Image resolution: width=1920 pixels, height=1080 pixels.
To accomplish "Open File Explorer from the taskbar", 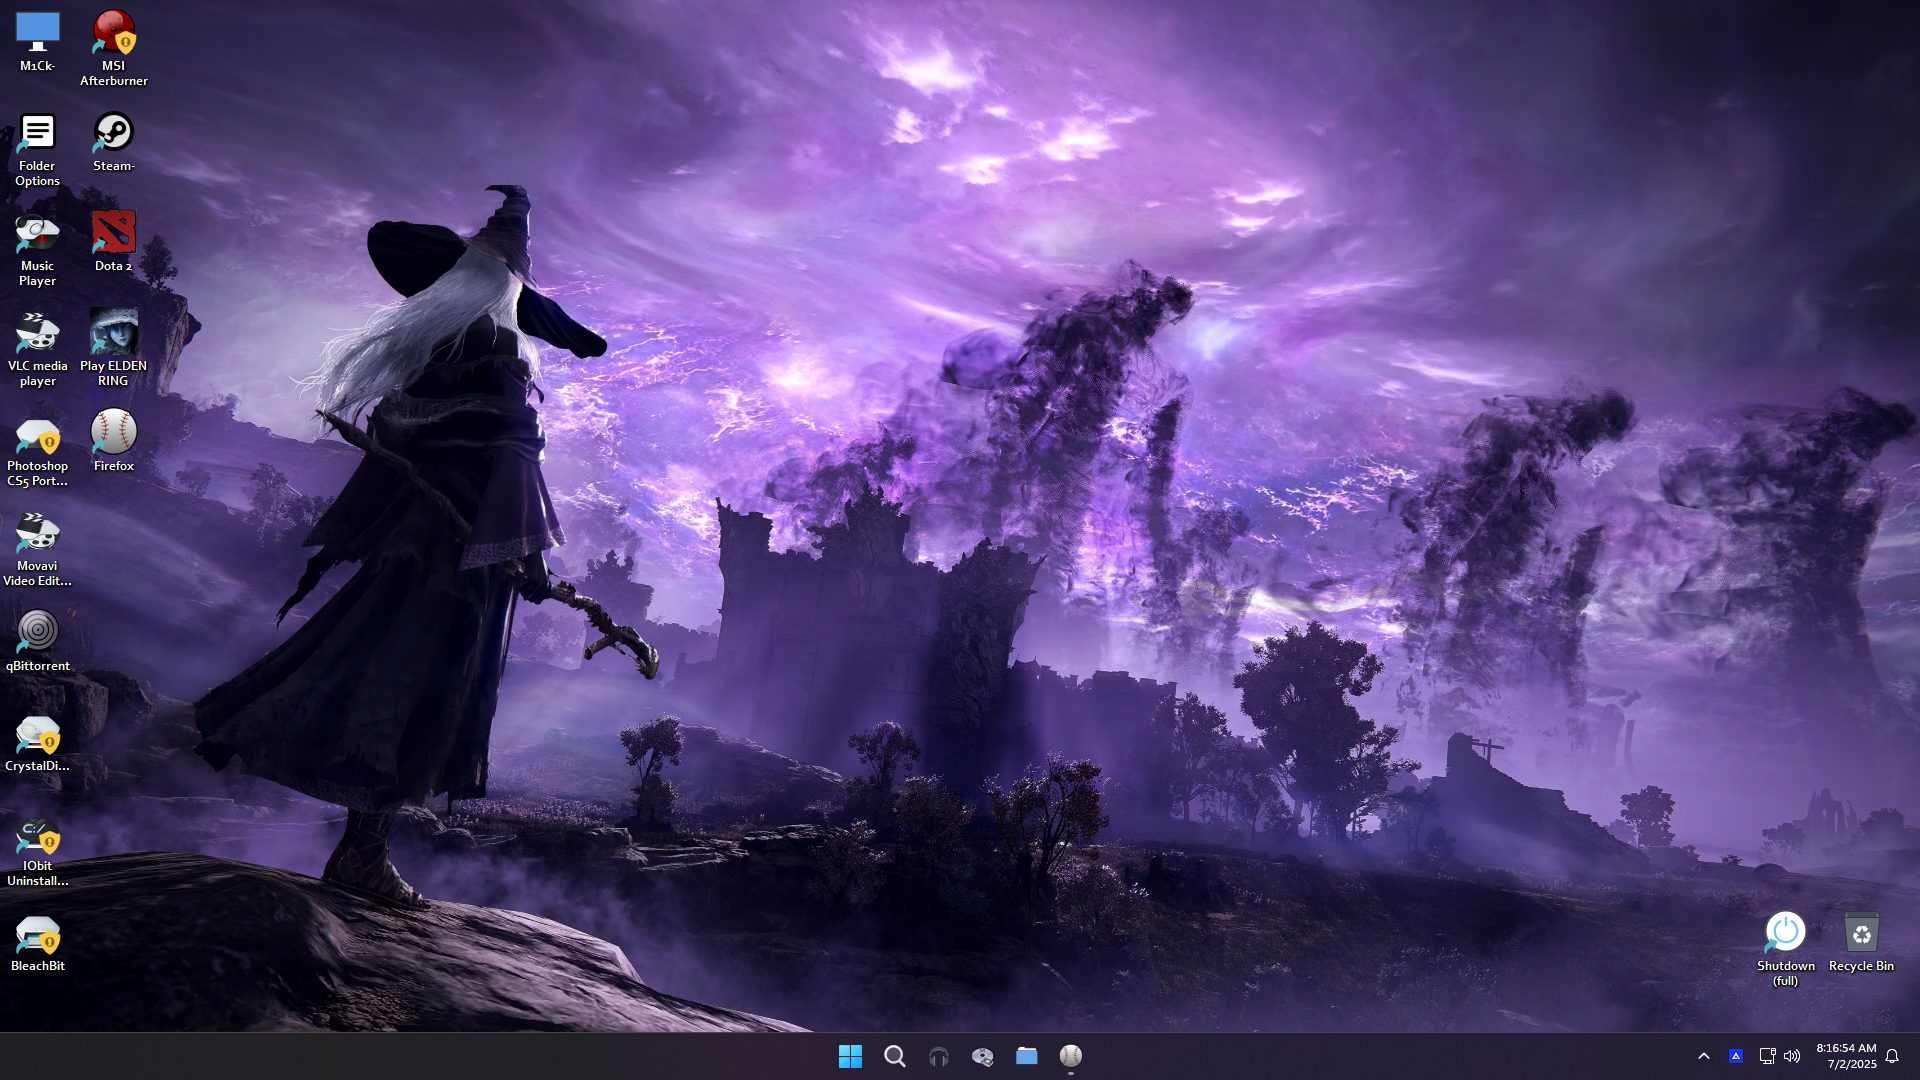I will pyautogui.click(x=1026, y=1056).
